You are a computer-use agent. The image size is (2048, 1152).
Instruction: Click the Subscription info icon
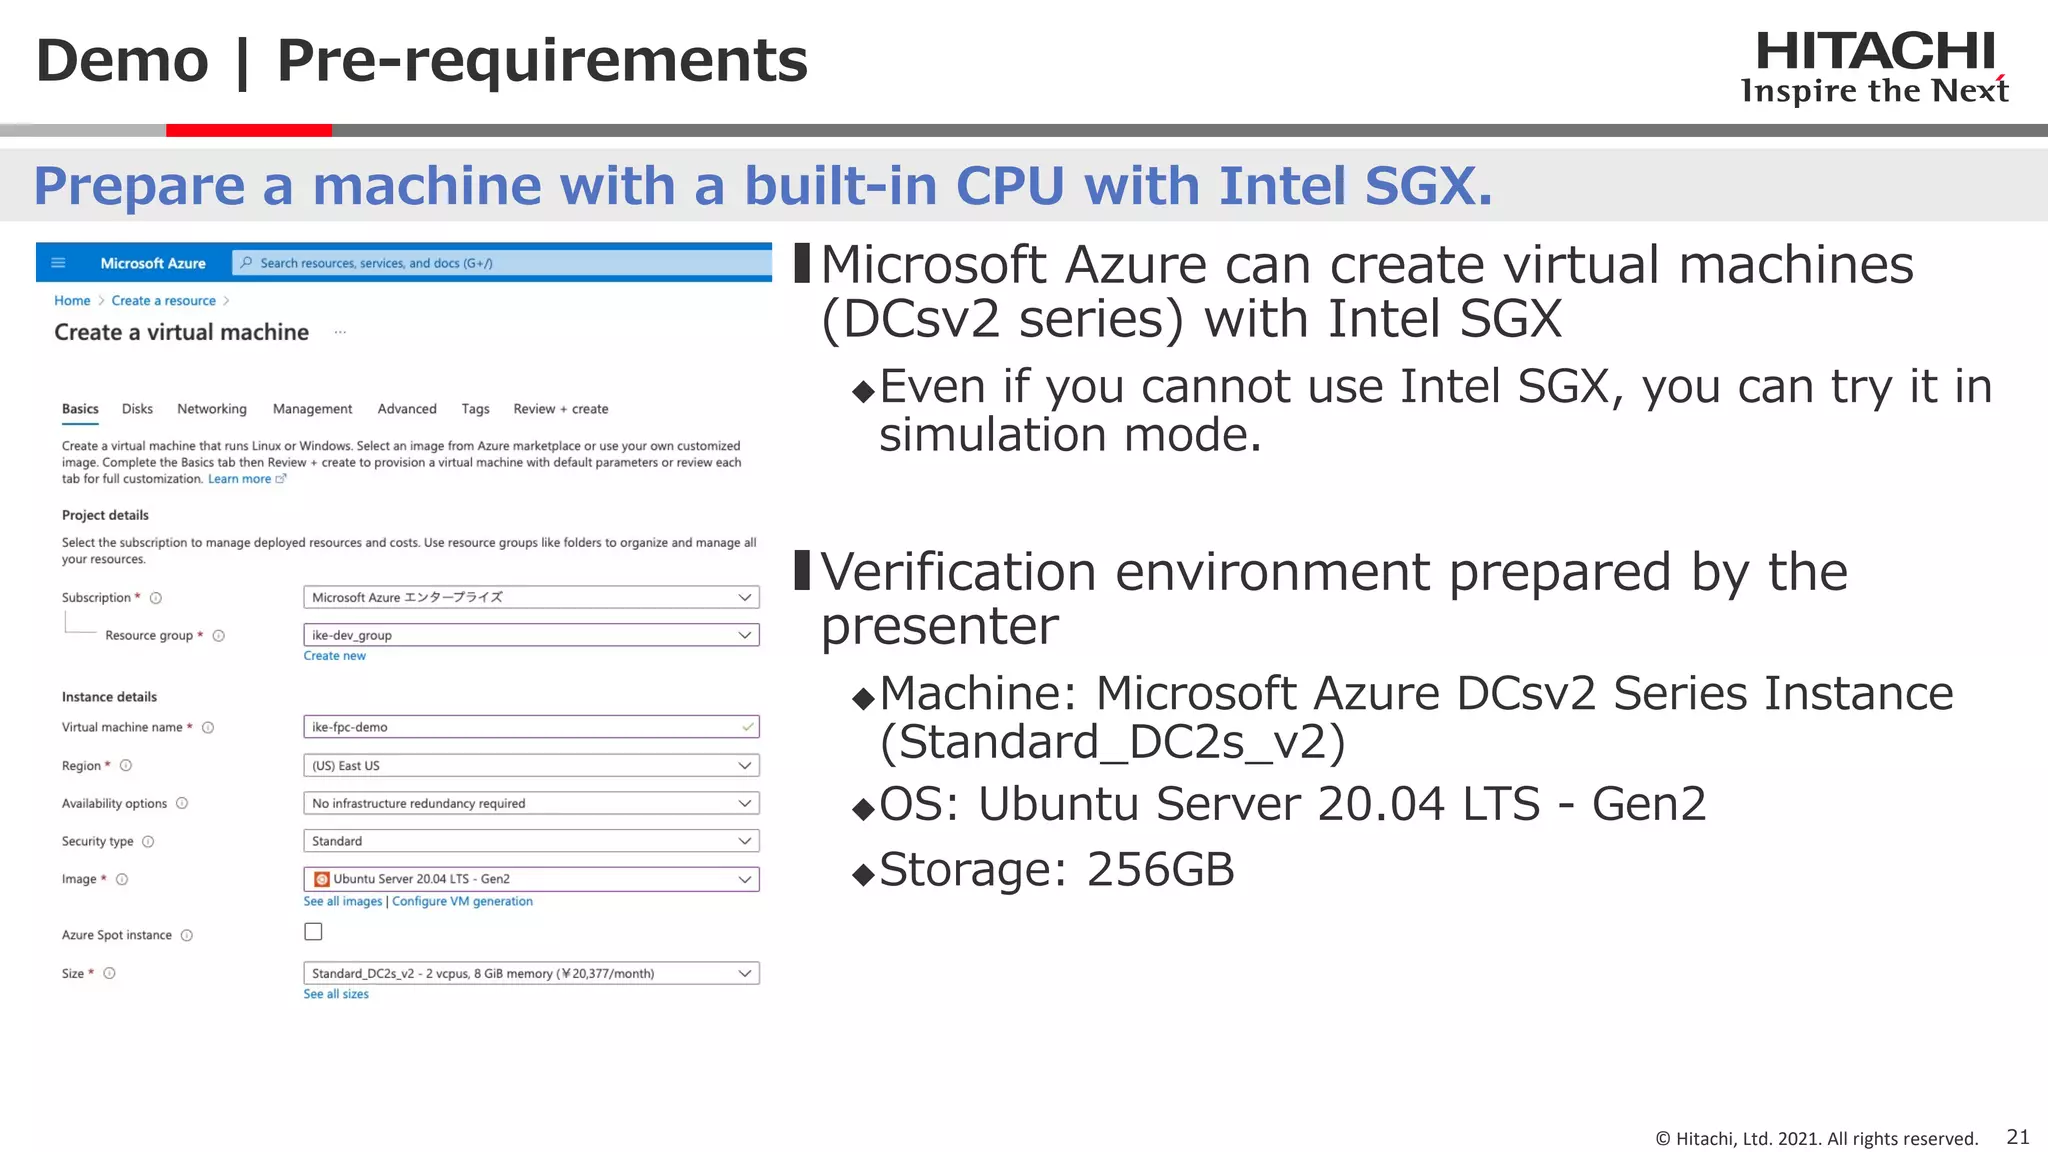pos(156,598)
